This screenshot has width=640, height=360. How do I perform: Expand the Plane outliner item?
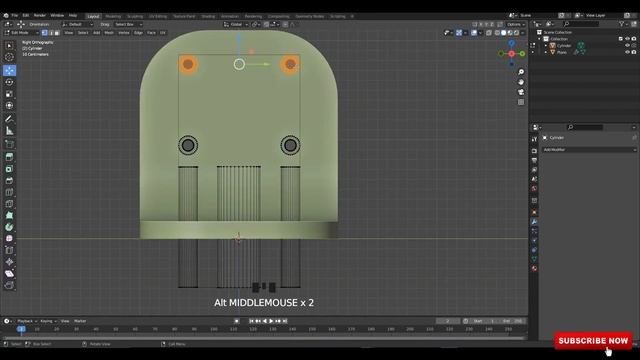(x=546, y=52)
